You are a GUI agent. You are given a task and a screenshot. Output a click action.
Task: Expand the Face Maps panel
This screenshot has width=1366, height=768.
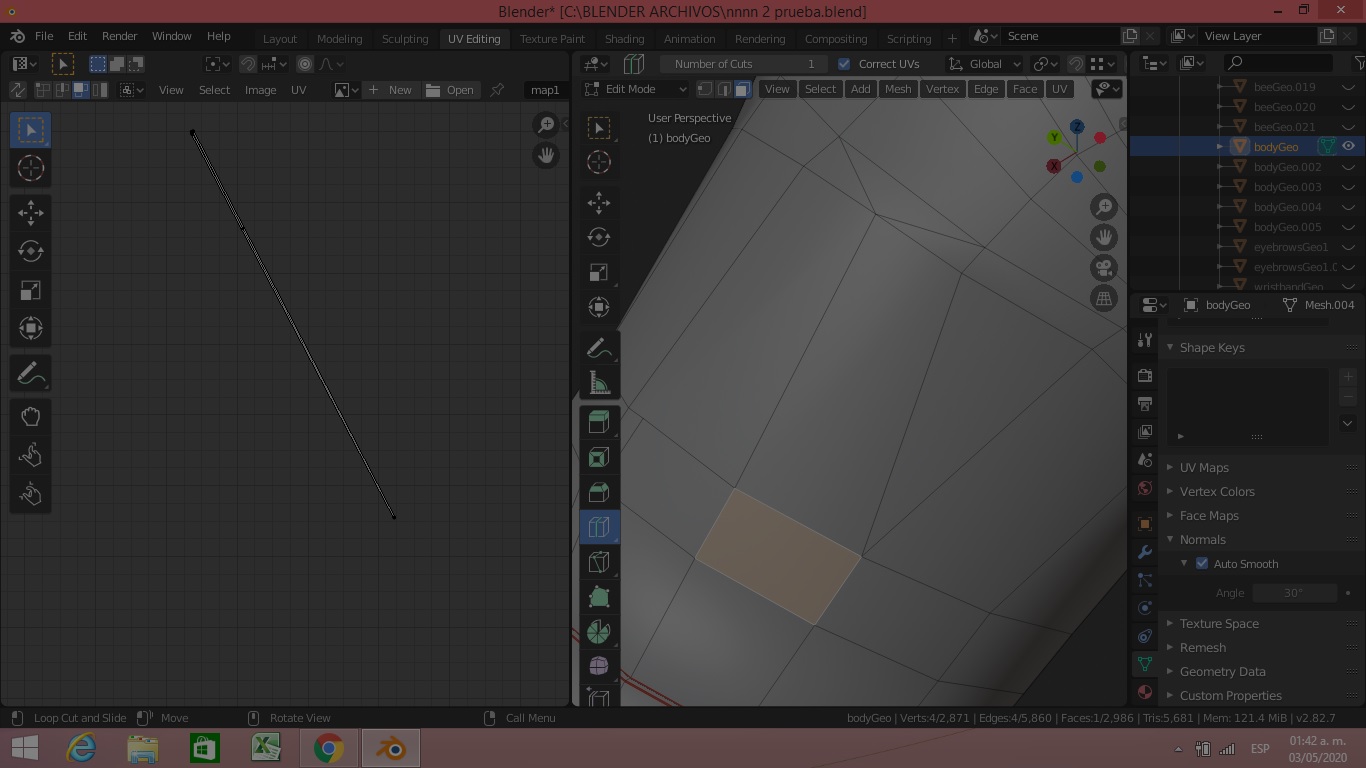click(1260, 516)
